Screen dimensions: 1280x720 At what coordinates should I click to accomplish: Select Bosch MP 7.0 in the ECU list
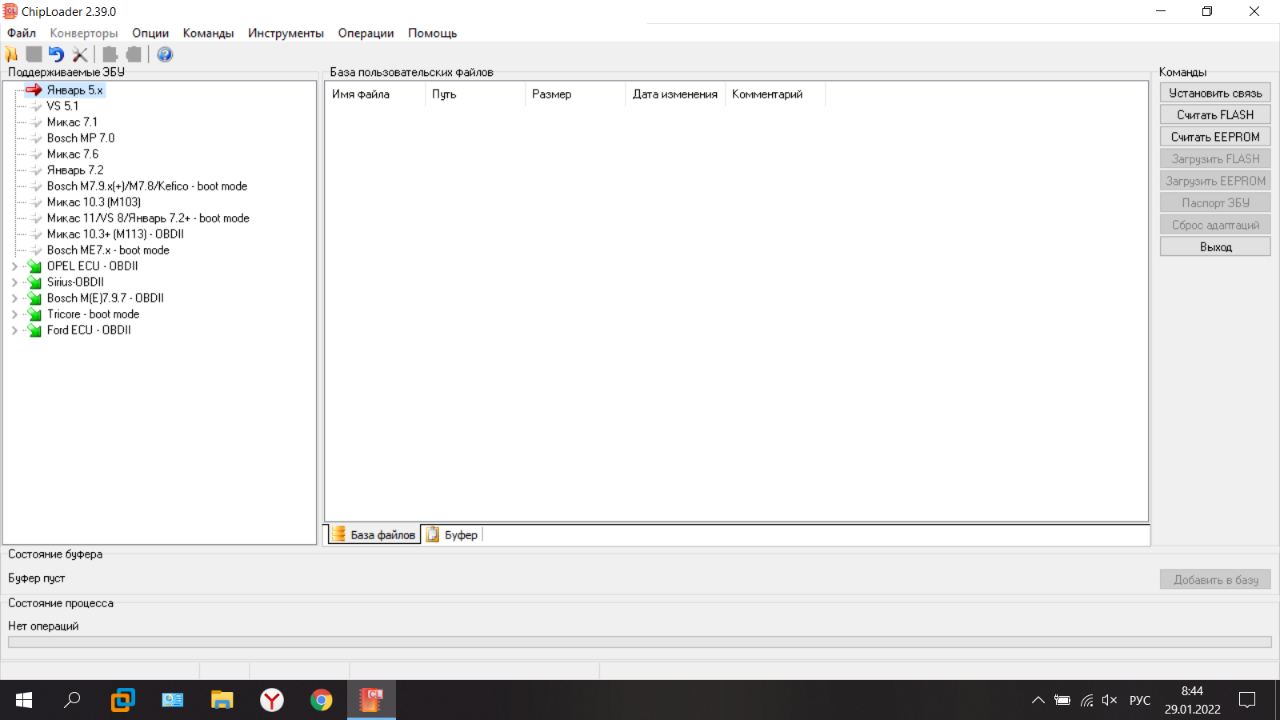(80, 138)
